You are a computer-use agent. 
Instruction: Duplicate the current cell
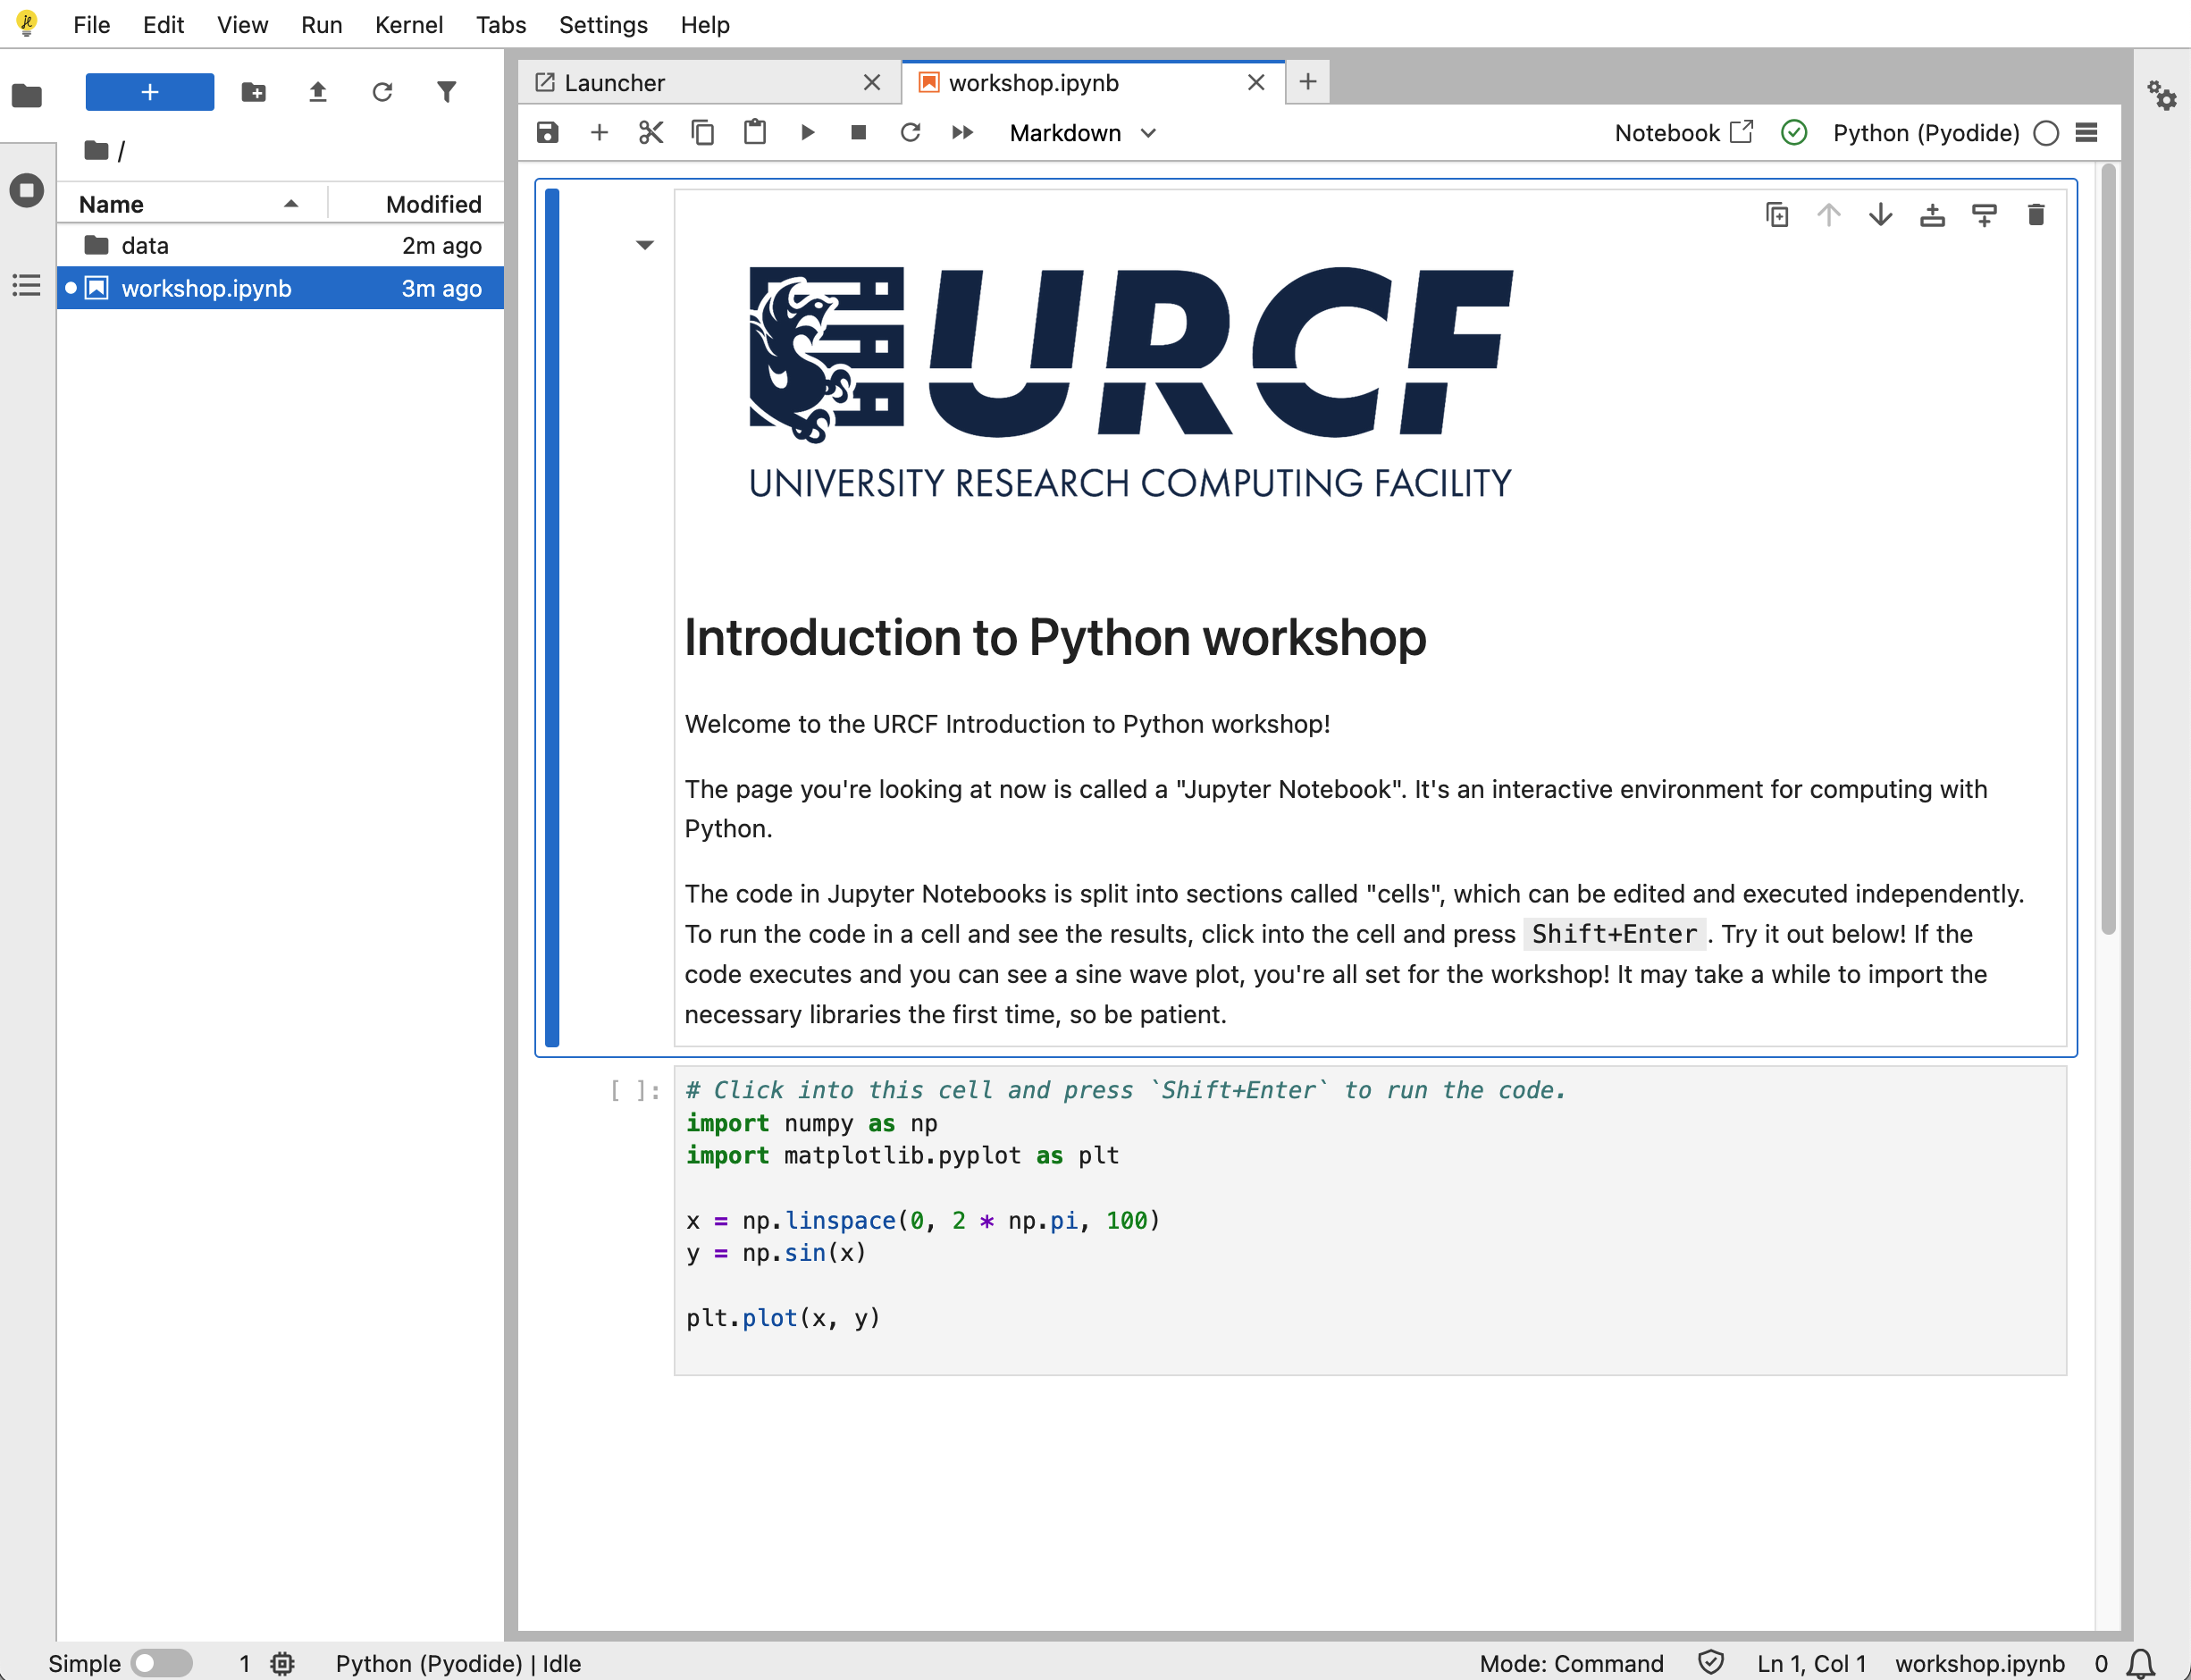coord(1777,214)
